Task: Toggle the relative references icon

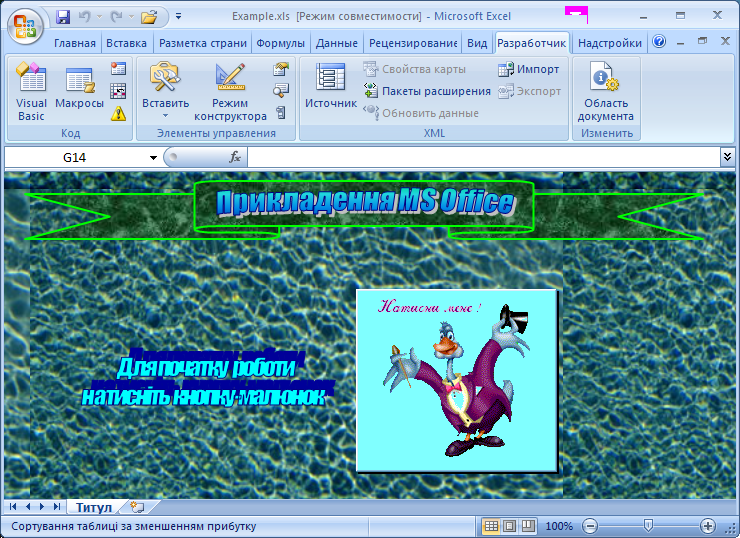Action: pyautogui.click(x=118, y=91)
